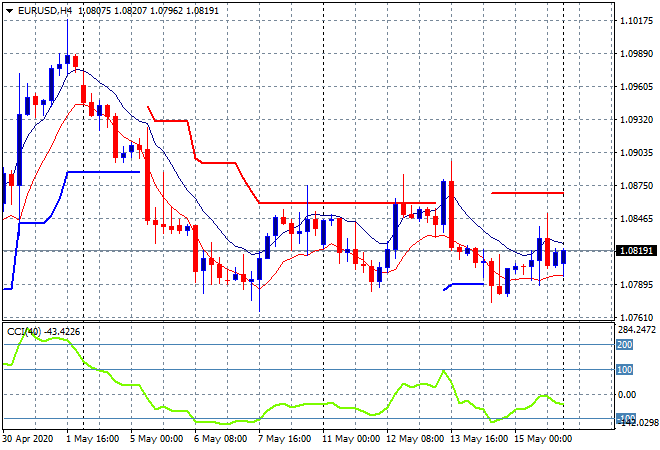Select the 1.08750 price axis label
This screenshot has width=660, height=450.
tap(637, 186)
